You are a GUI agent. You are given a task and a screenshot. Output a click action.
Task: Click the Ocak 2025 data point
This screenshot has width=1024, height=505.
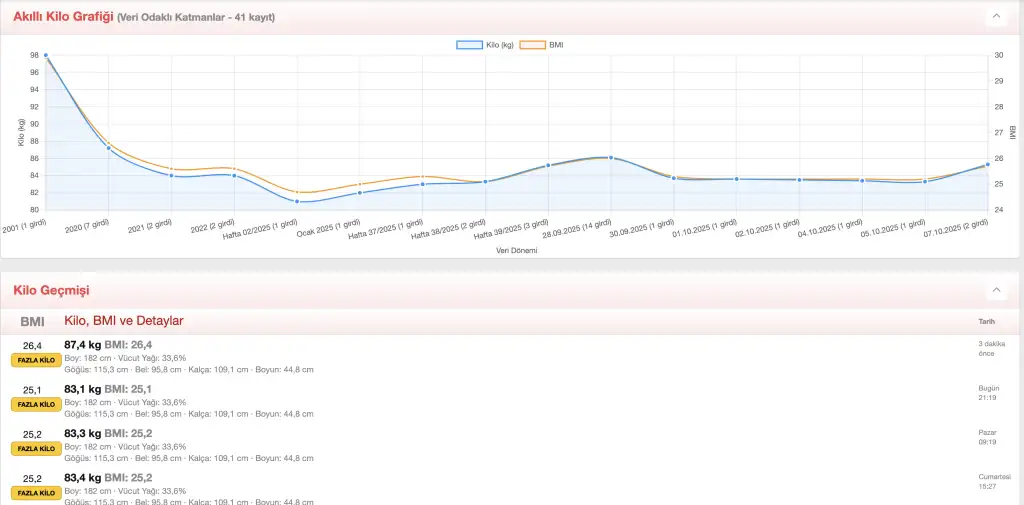(x=360, y=192)
